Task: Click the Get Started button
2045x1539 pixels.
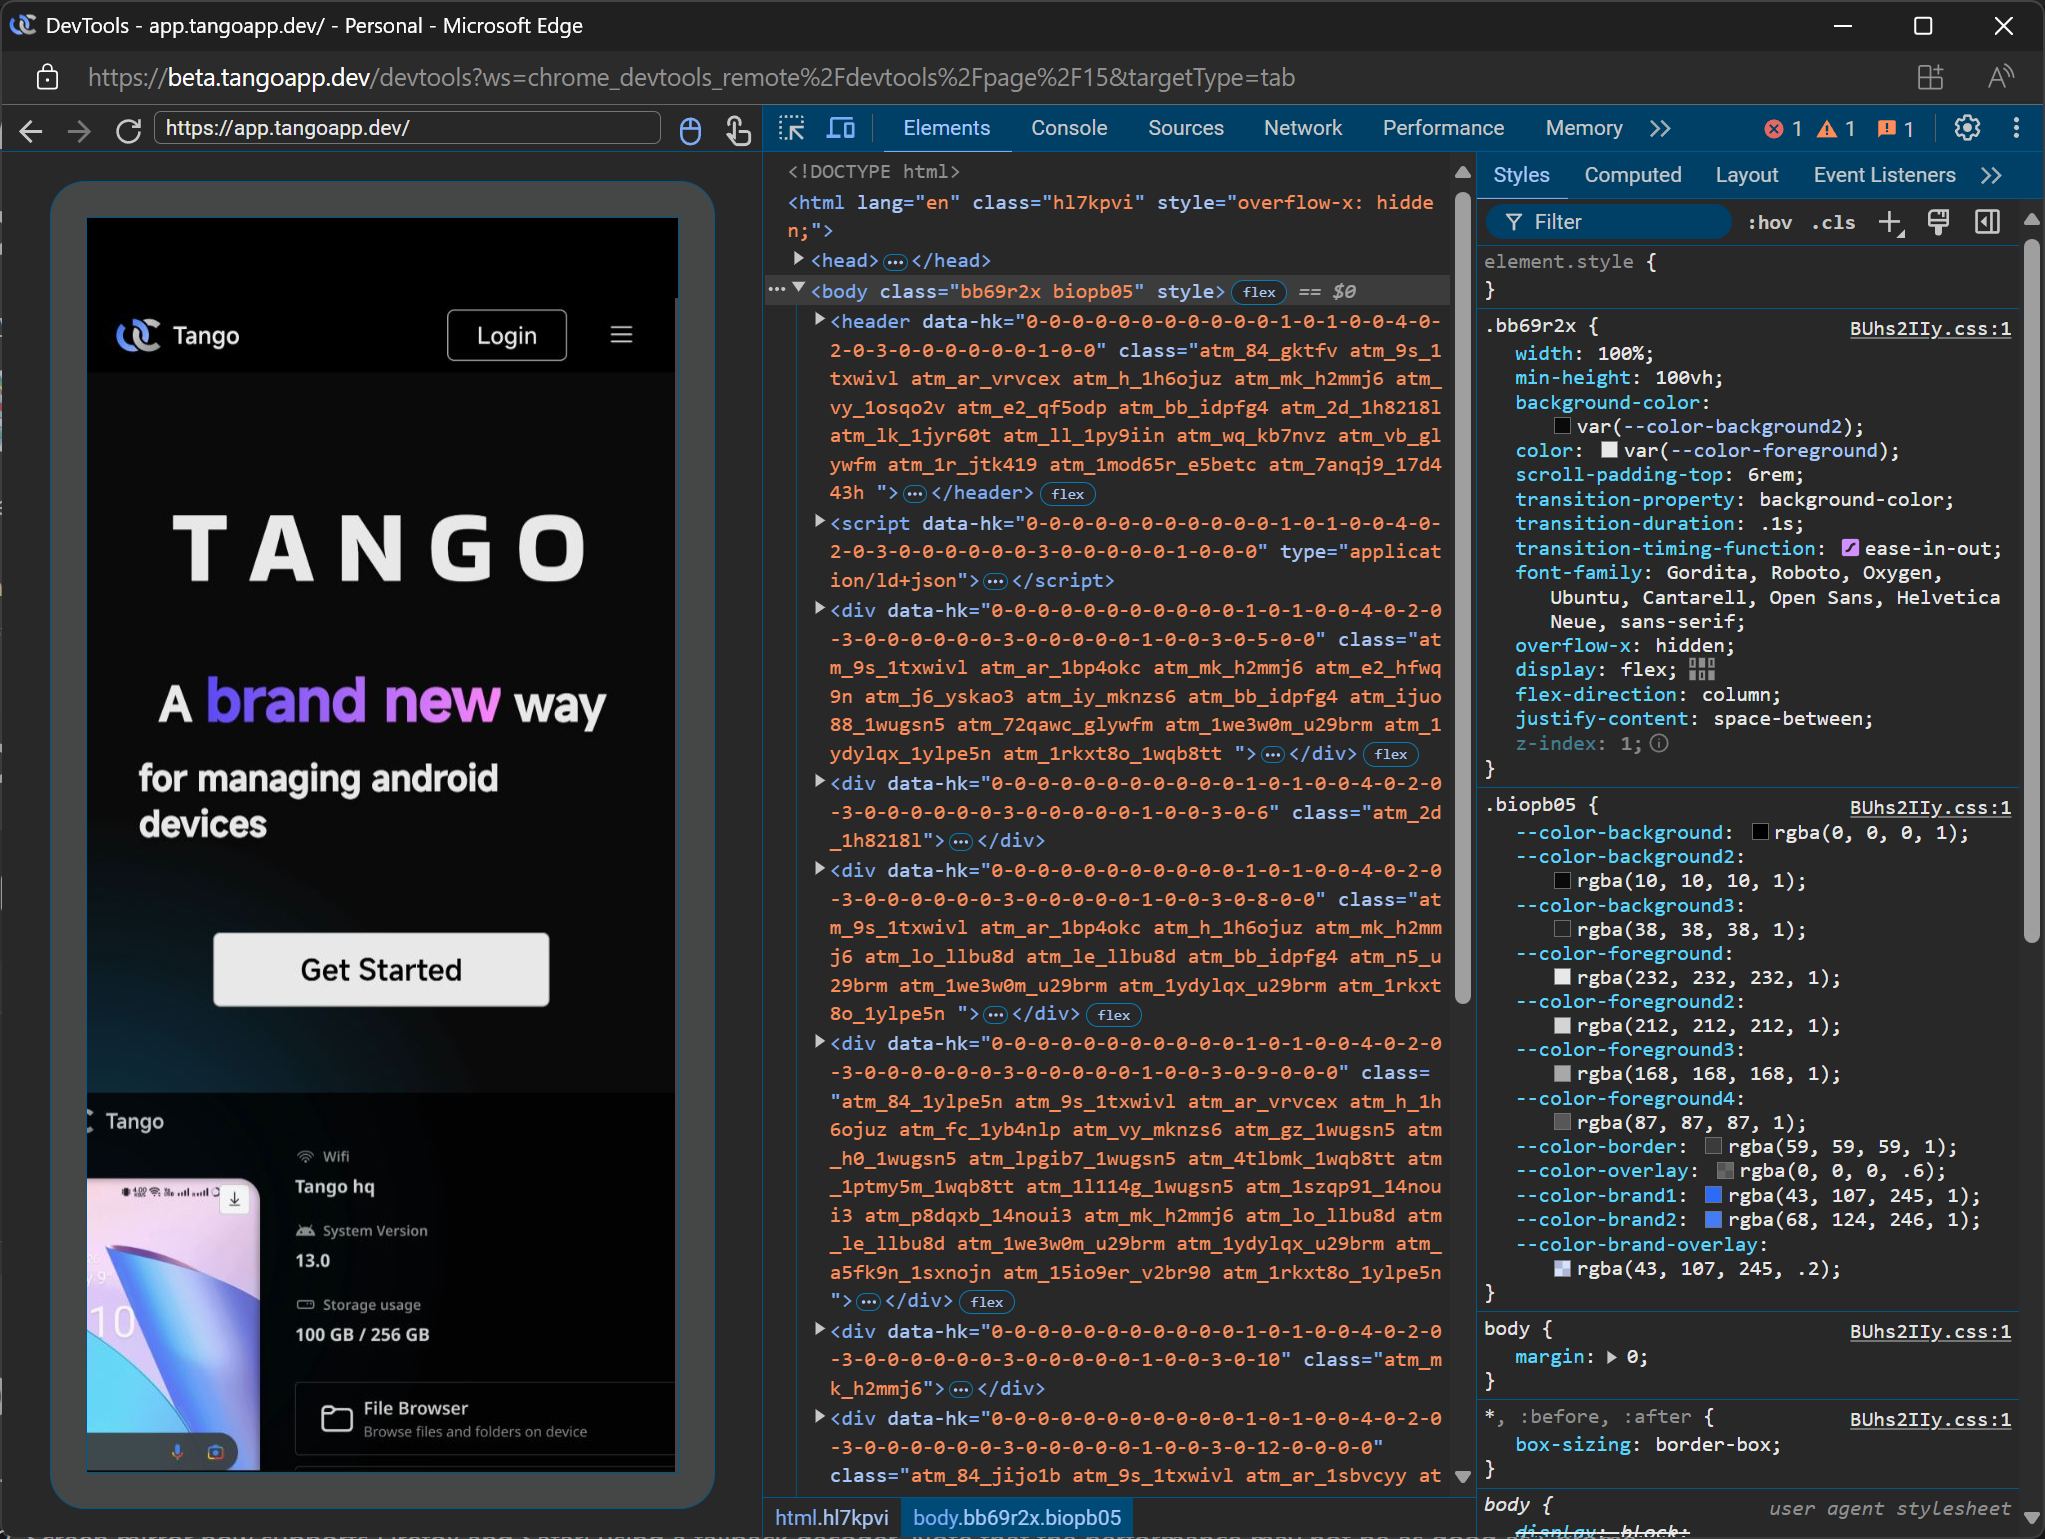Action: click(x=381, y=970)
